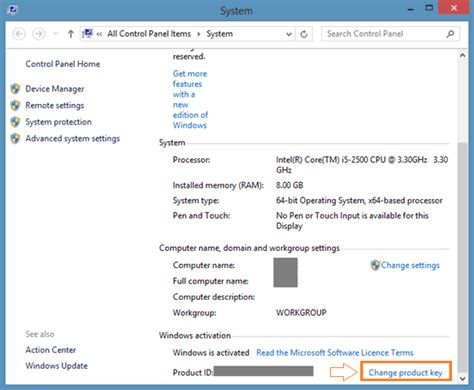Open Action Center under See also
The image size is (474, 390).
coord(51,350)
